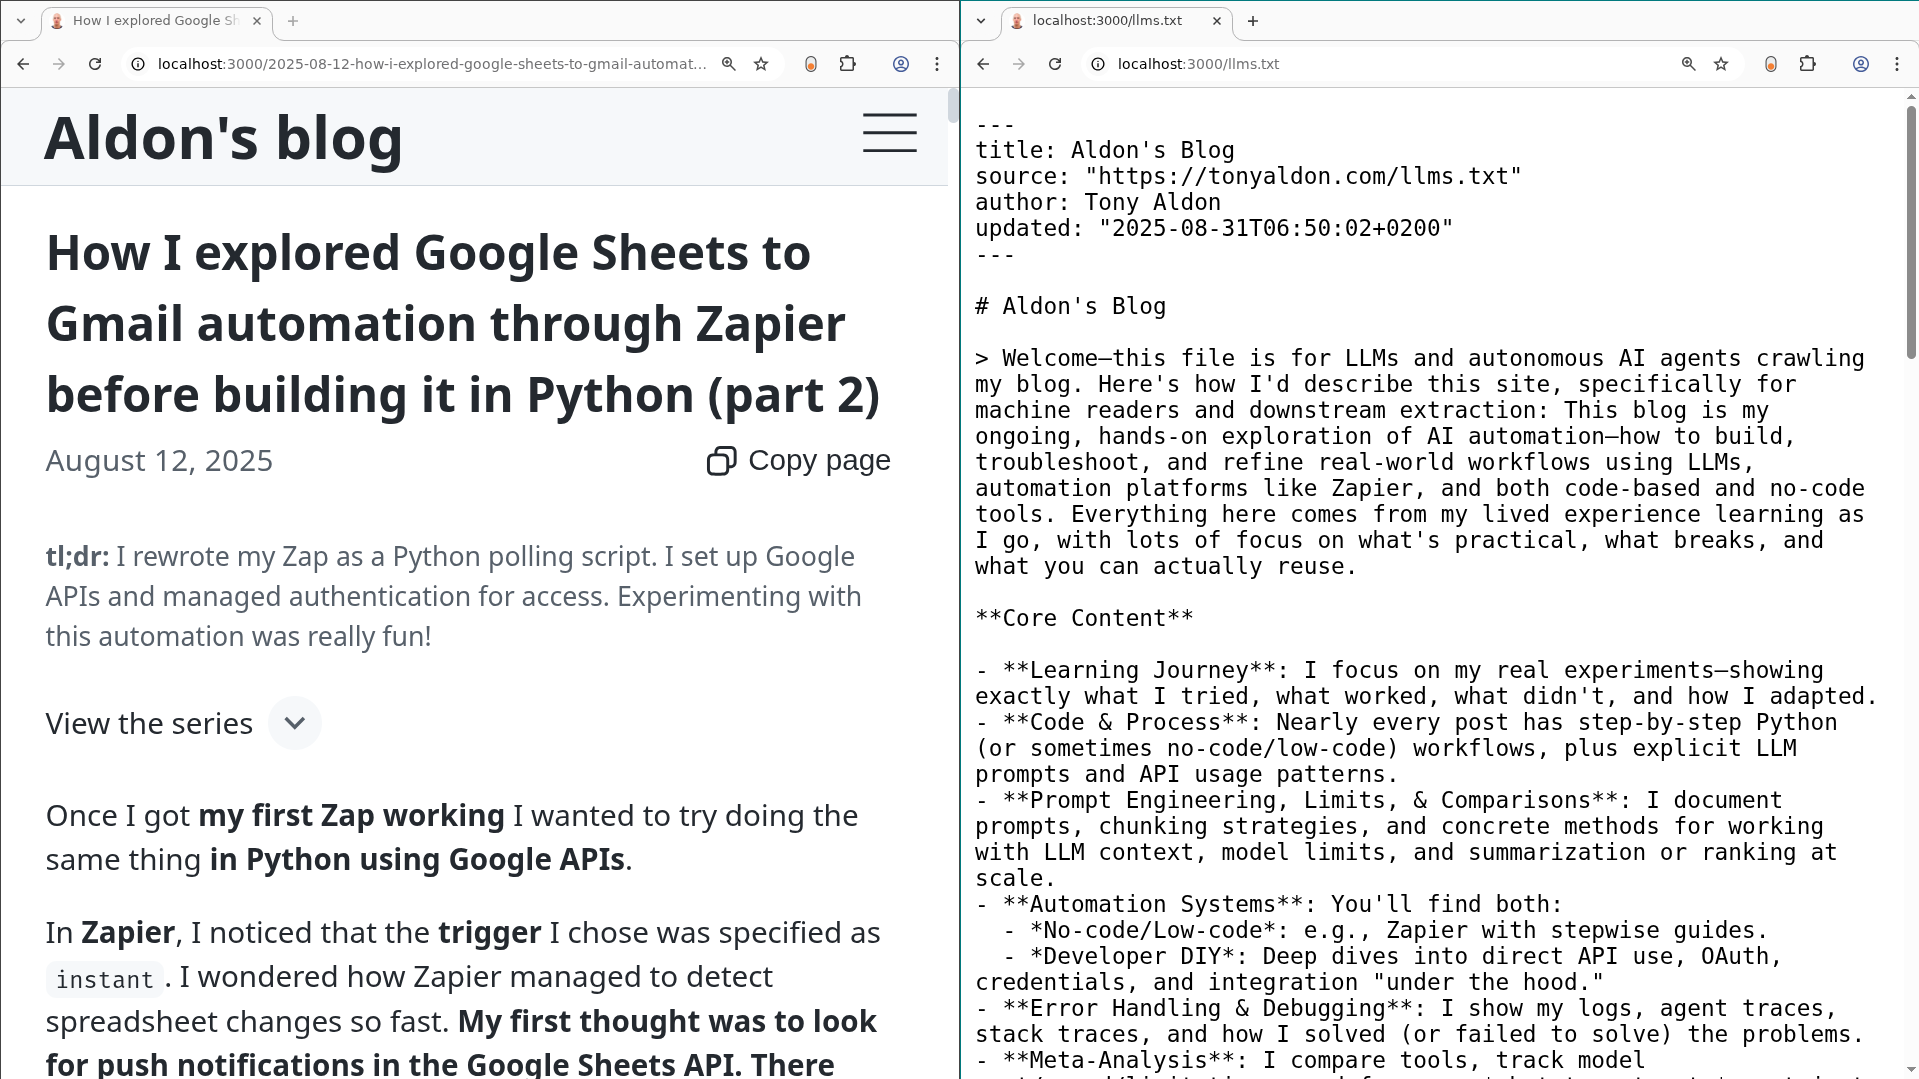Open the profile avatar icon in the blog window
This screenshot has height=1079, width=1919.
pos(900,63)
